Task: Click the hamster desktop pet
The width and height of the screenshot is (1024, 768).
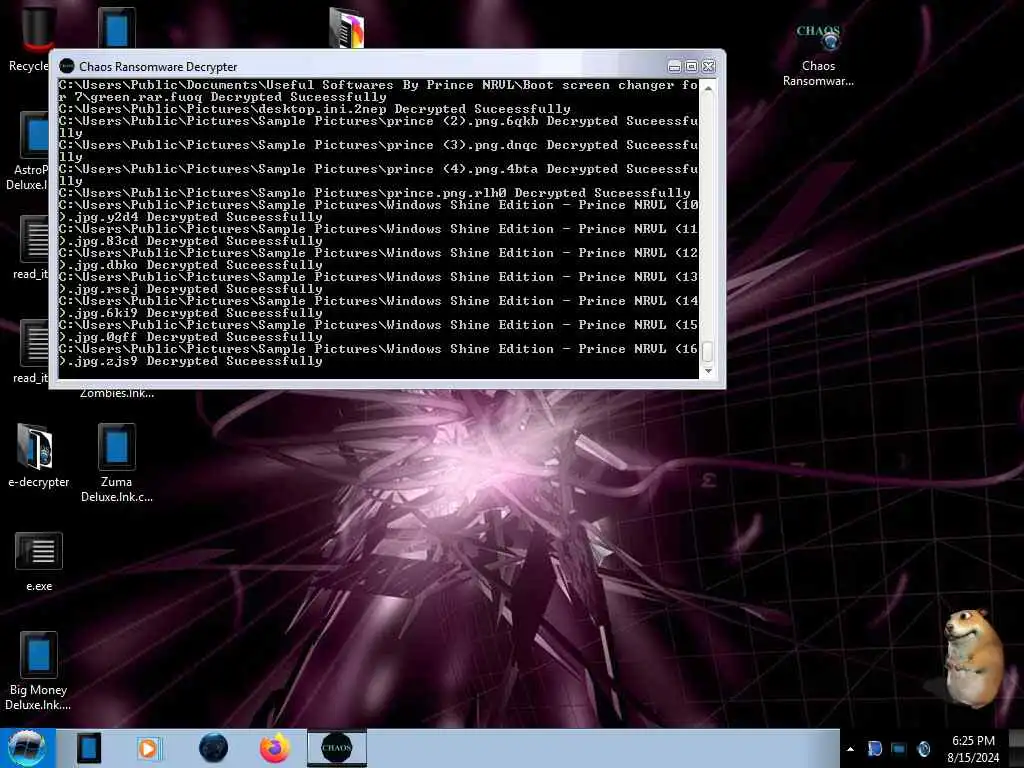Action: tap(972, 658)
